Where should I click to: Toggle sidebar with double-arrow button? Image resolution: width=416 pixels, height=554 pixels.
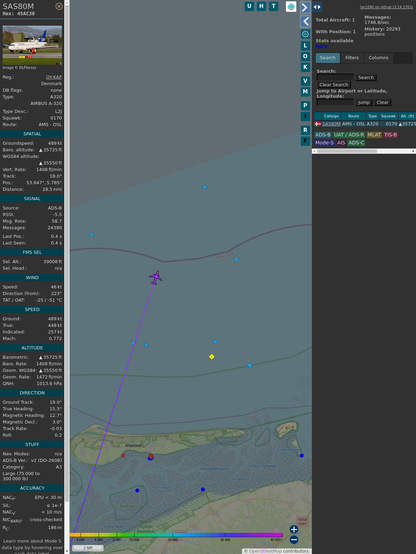click(x=317, y=7)
